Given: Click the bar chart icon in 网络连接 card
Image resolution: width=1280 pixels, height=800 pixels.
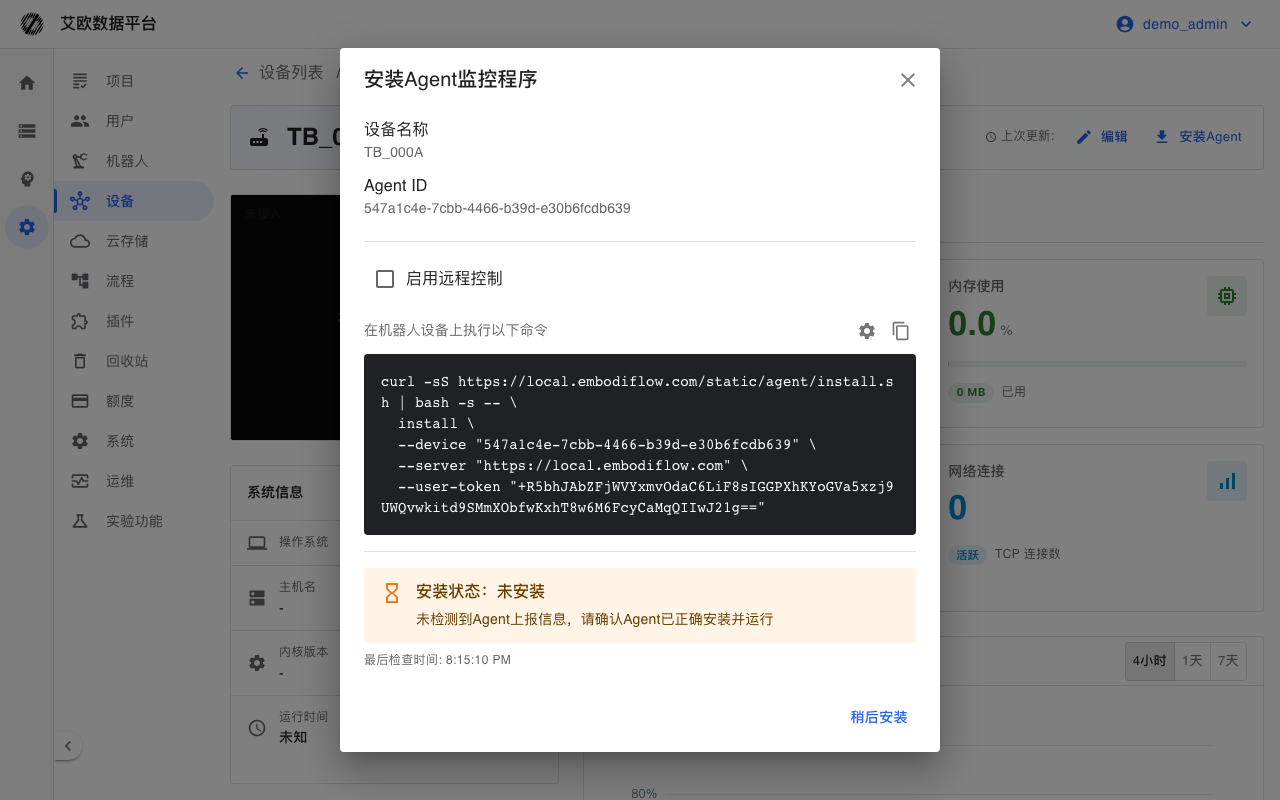Looking at the screenshot, I should pos(1226,481).
